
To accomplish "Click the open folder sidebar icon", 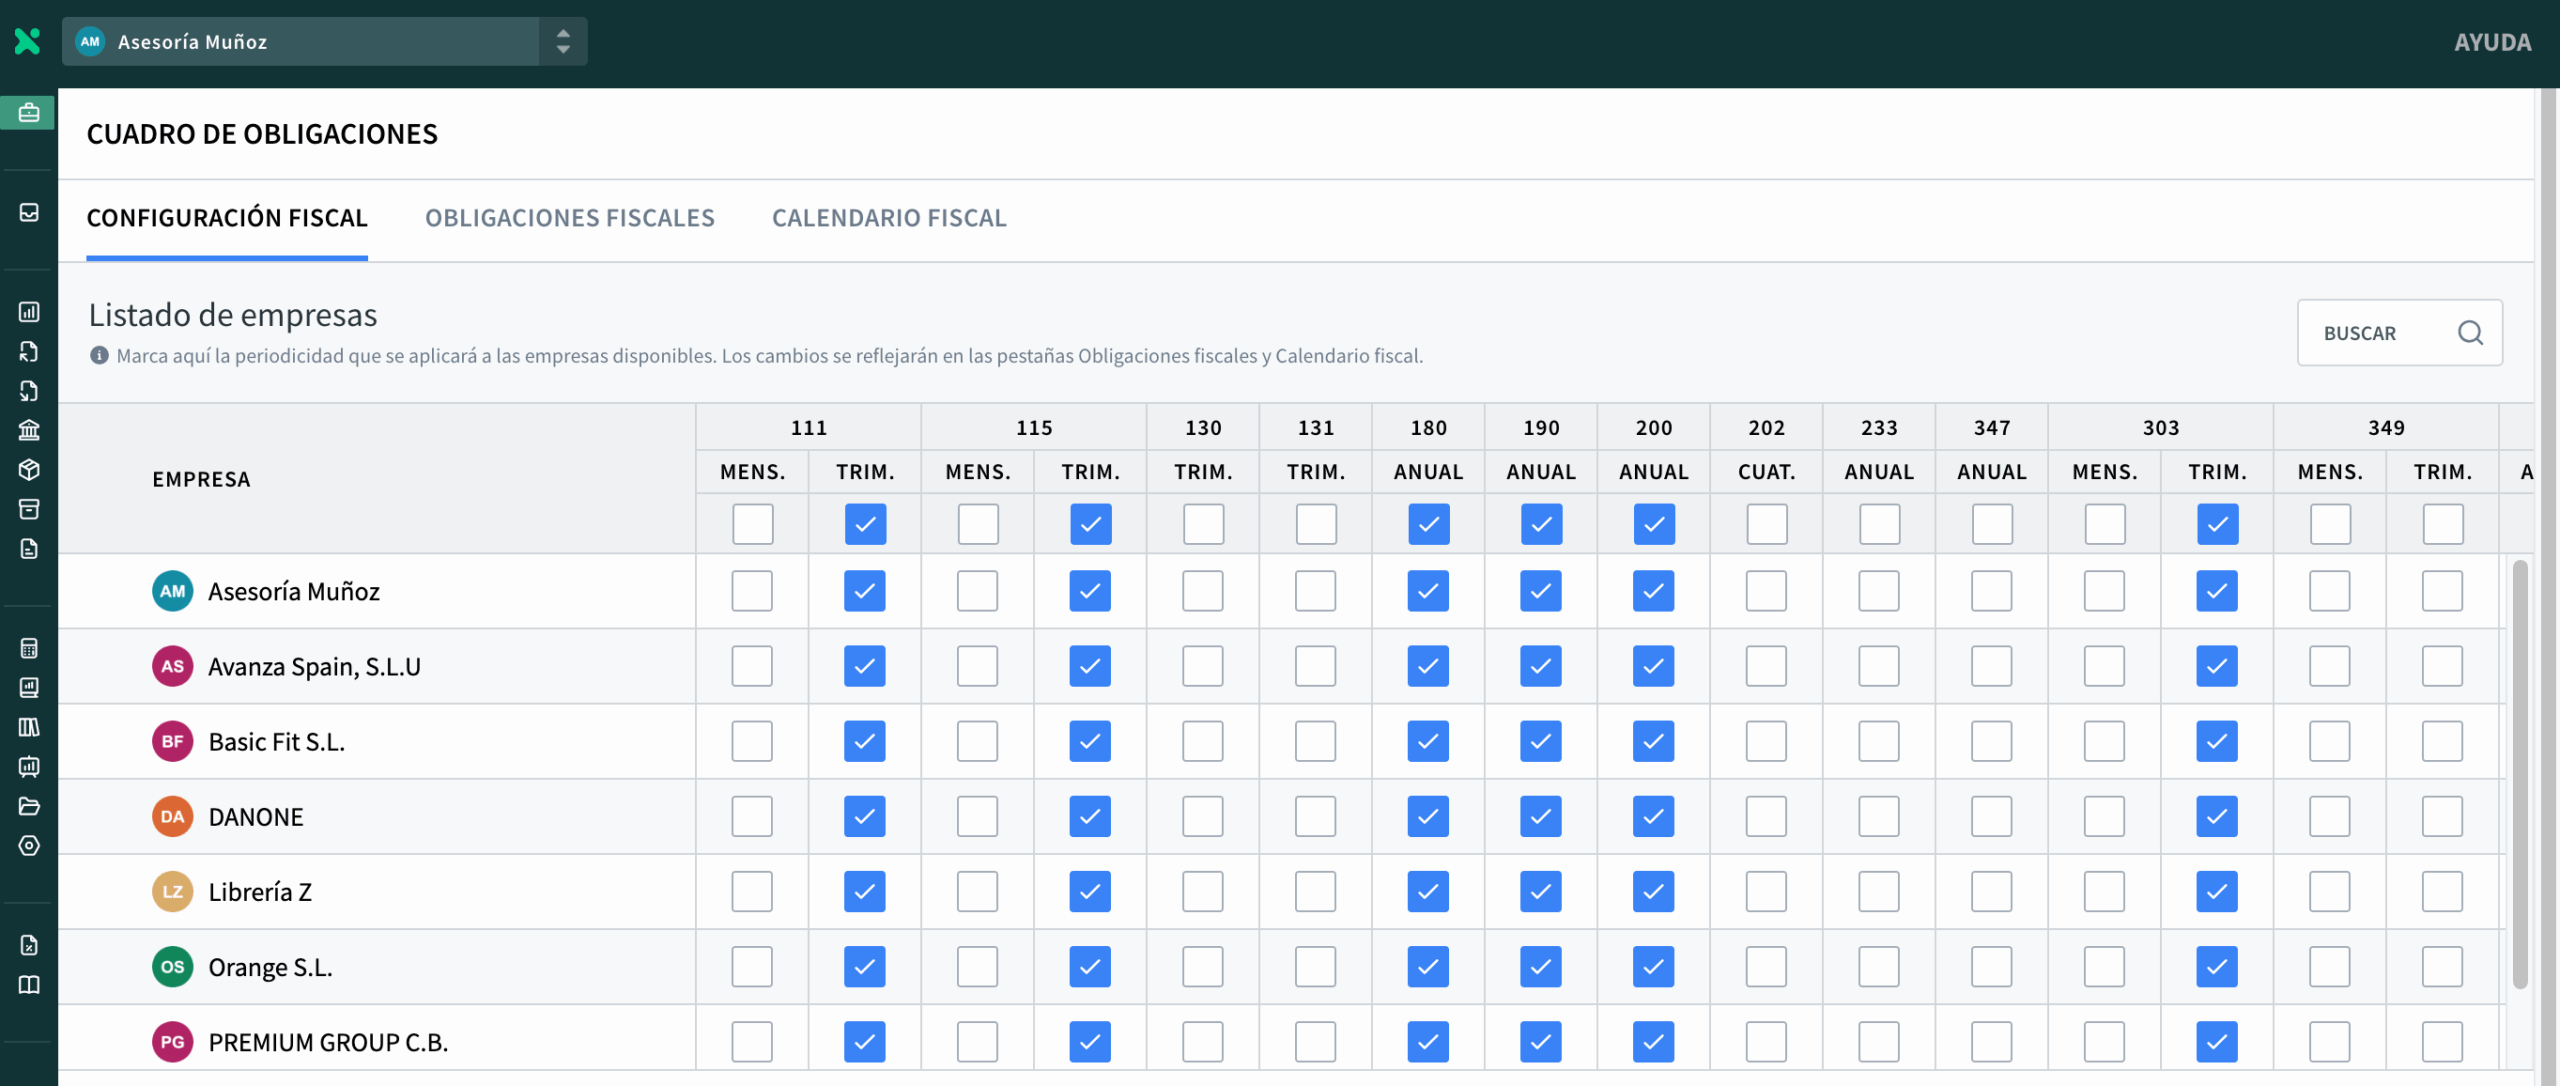I will [x=28, y=806].
